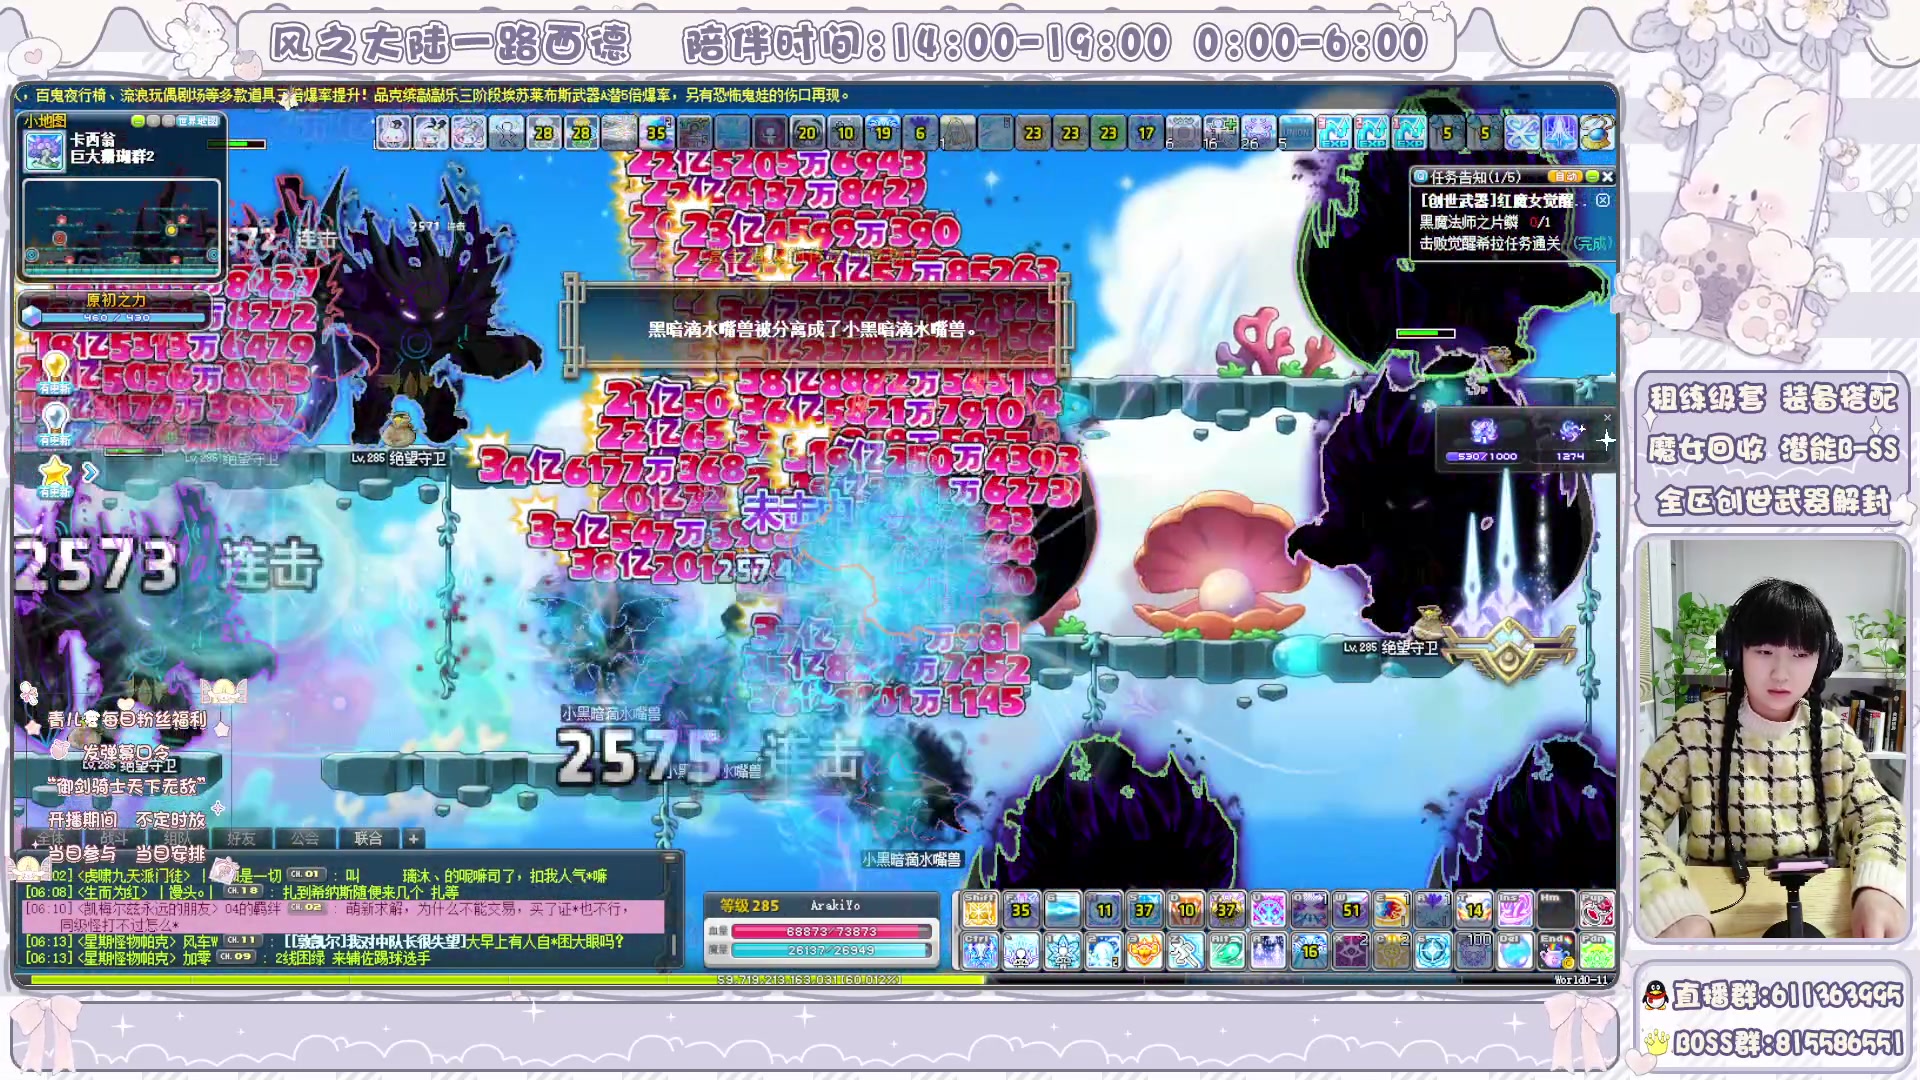Click character name ArakiYo in status bar
This screenshot has height=1080, width=1920.
(835, 905)
